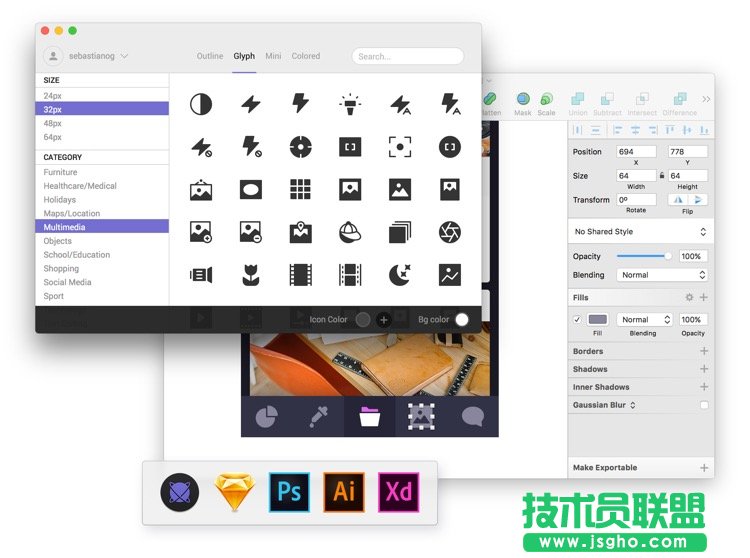Screen dimensions: 750x558
Task: Open the No Shared Style dropdown
Action: [640, 231]
